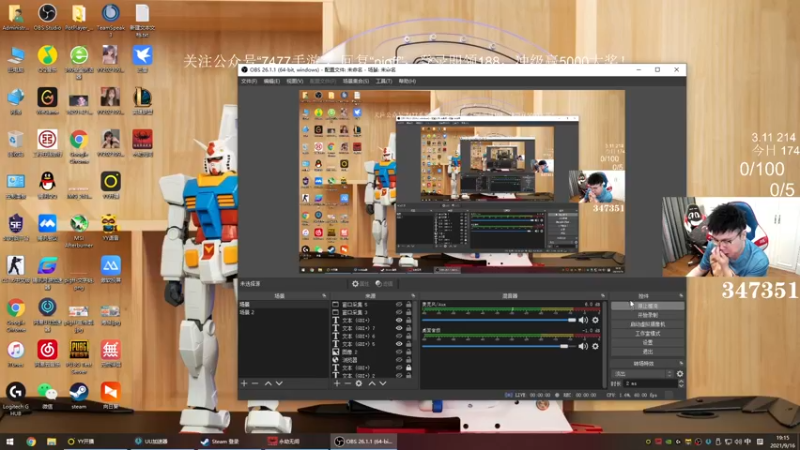The height and width of the screenshot is (450, 800).
Task: Undock the 混音器 panel using its header icon
Action: pyautogui.click(x=603, y=296)
